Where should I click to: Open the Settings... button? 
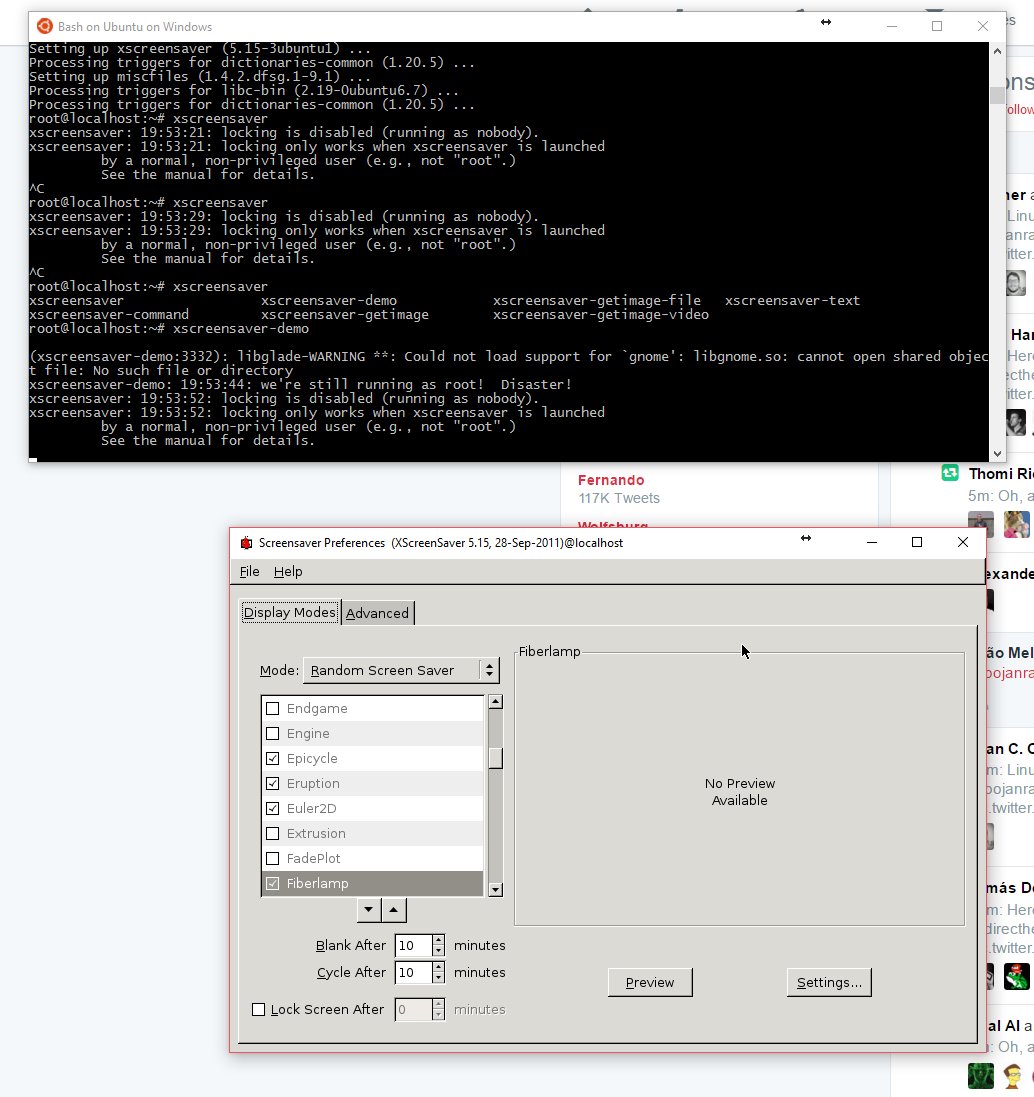tap(829, 982)
